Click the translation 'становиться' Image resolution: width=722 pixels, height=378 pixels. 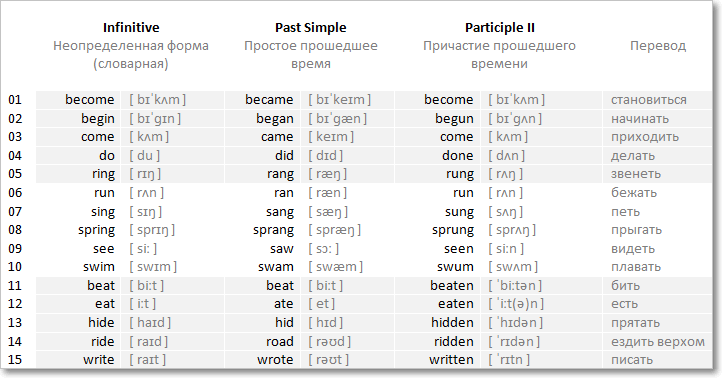648,100
